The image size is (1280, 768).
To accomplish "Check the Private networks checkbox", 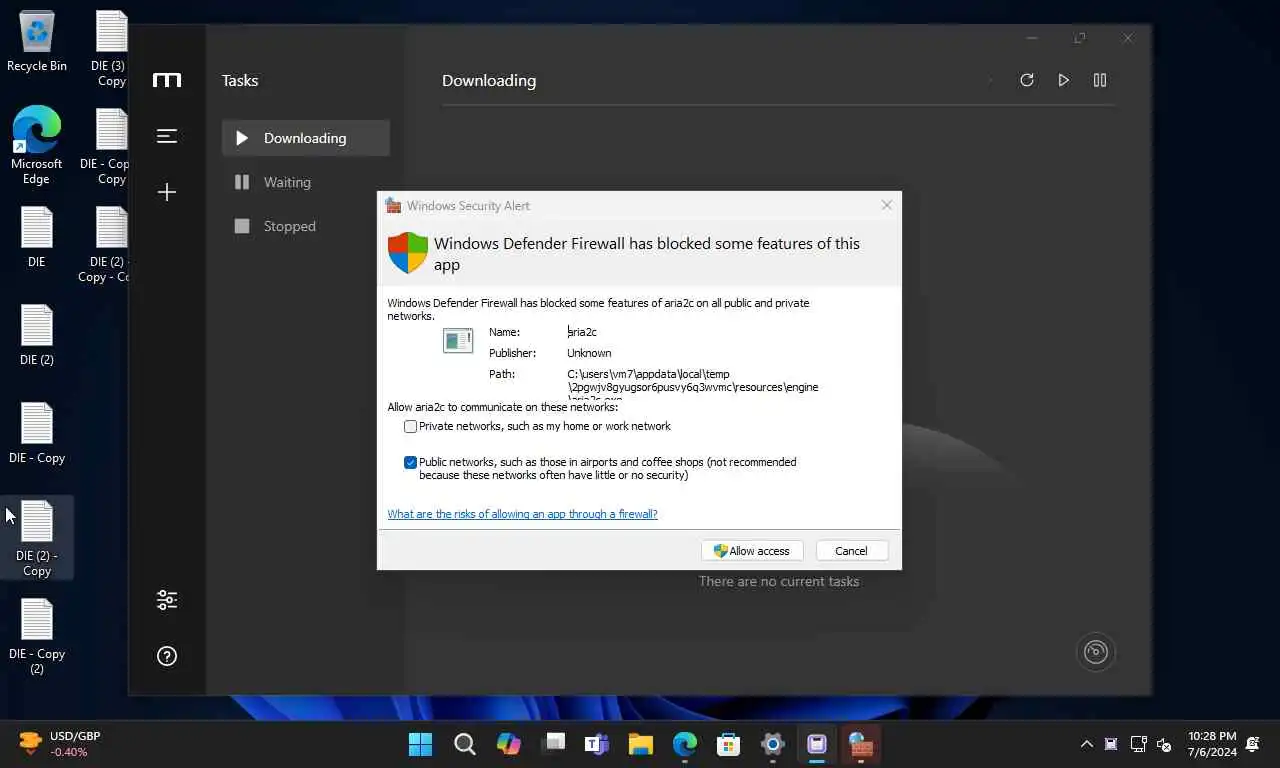I will pos(410,426).
